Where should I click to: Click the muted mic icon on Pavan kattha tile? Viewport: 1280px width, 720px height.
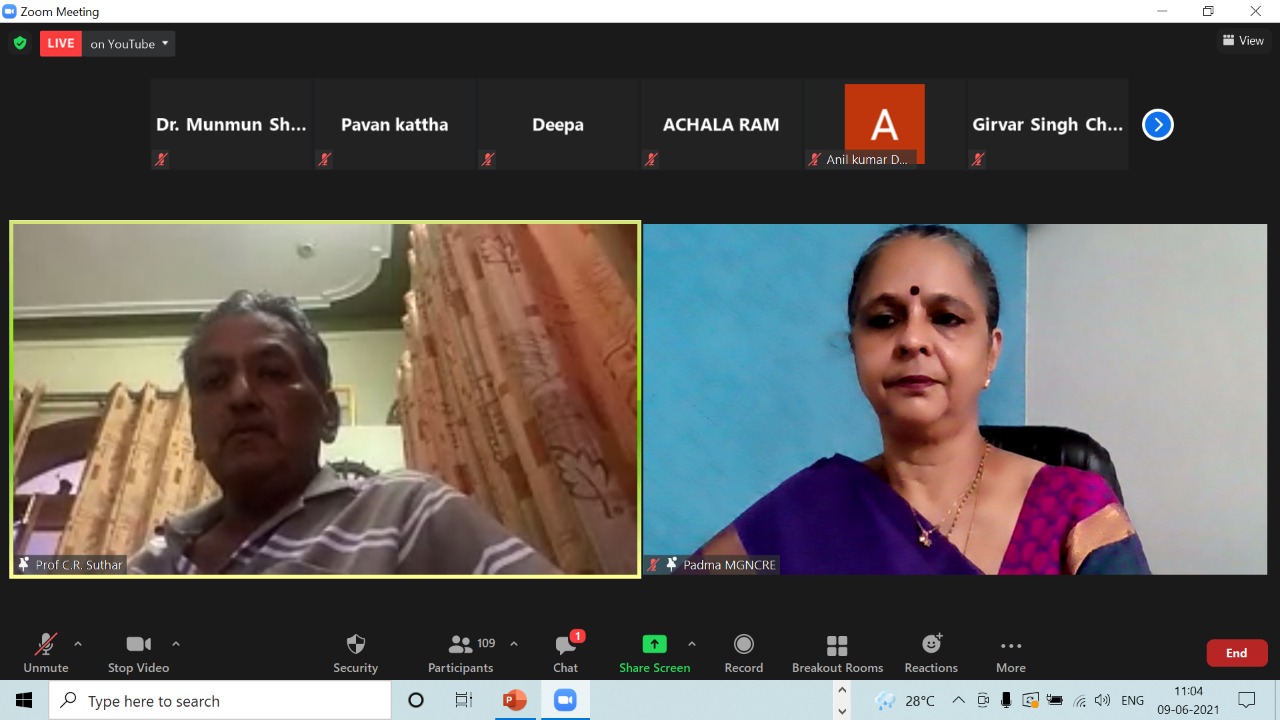click(324, 159)
